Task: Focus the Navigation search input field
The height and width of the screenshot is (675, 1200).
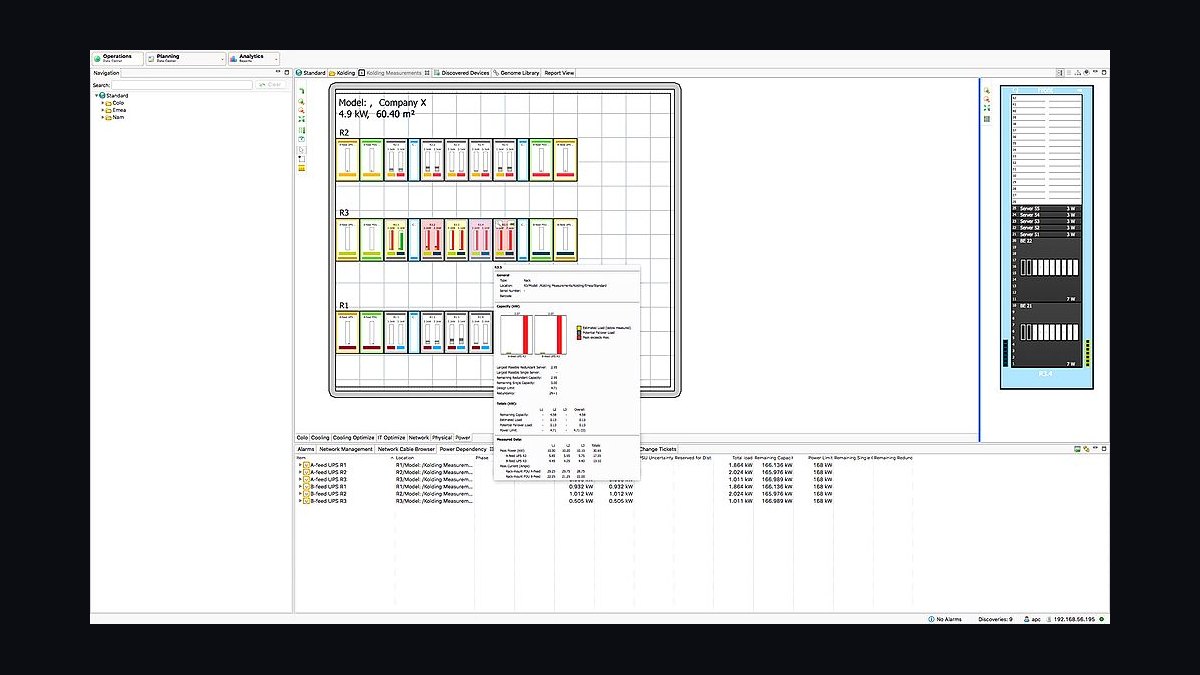Action: [x=182, y=85]
